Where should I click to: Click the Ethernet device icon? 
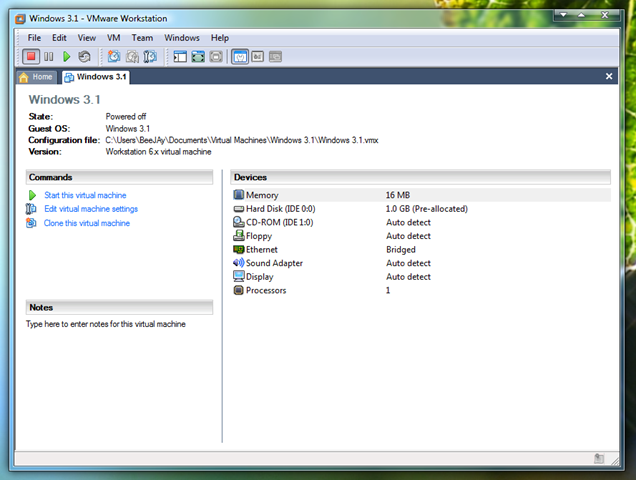238,249
